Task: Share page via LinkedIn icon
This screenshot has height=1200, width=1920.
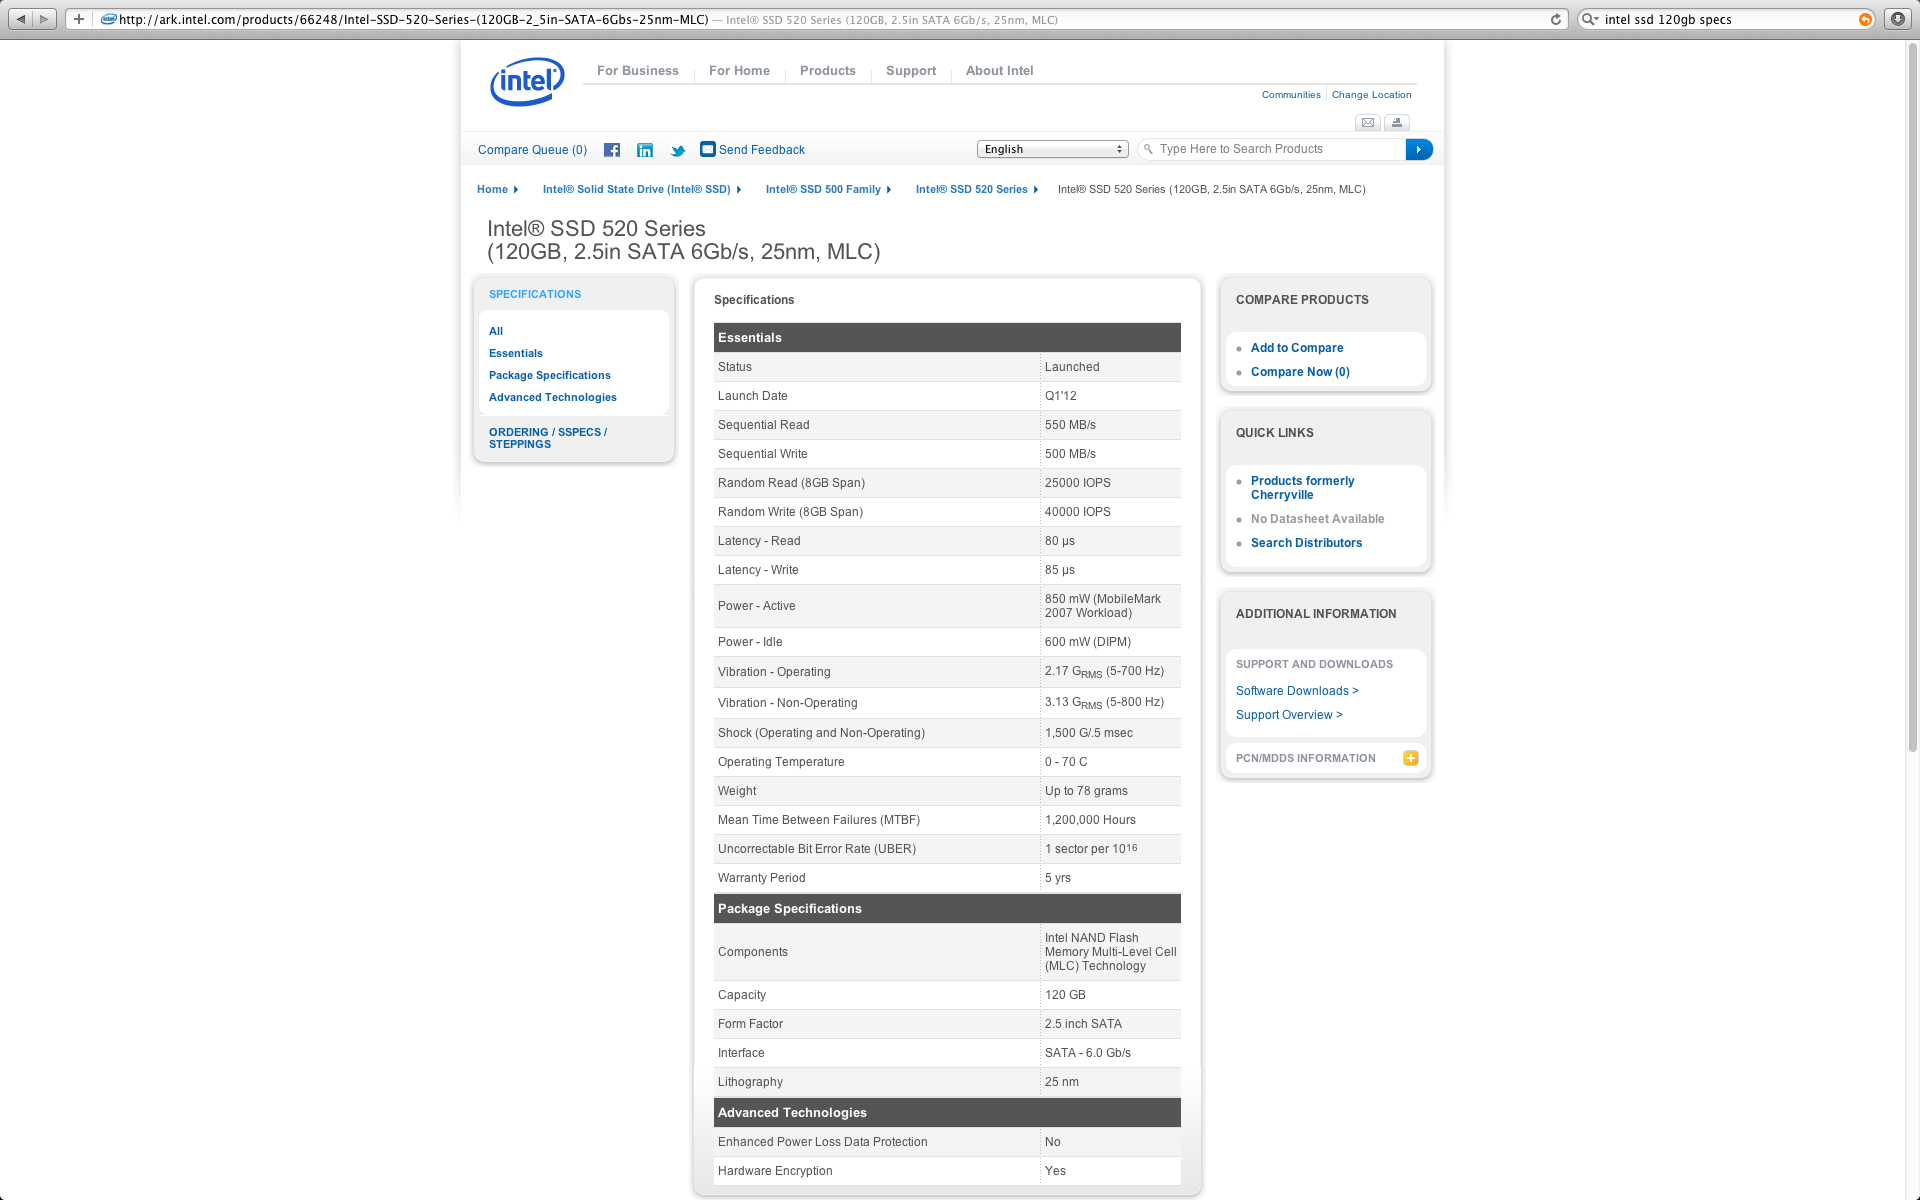Action: pyautogui.click(x=645, y=150)
